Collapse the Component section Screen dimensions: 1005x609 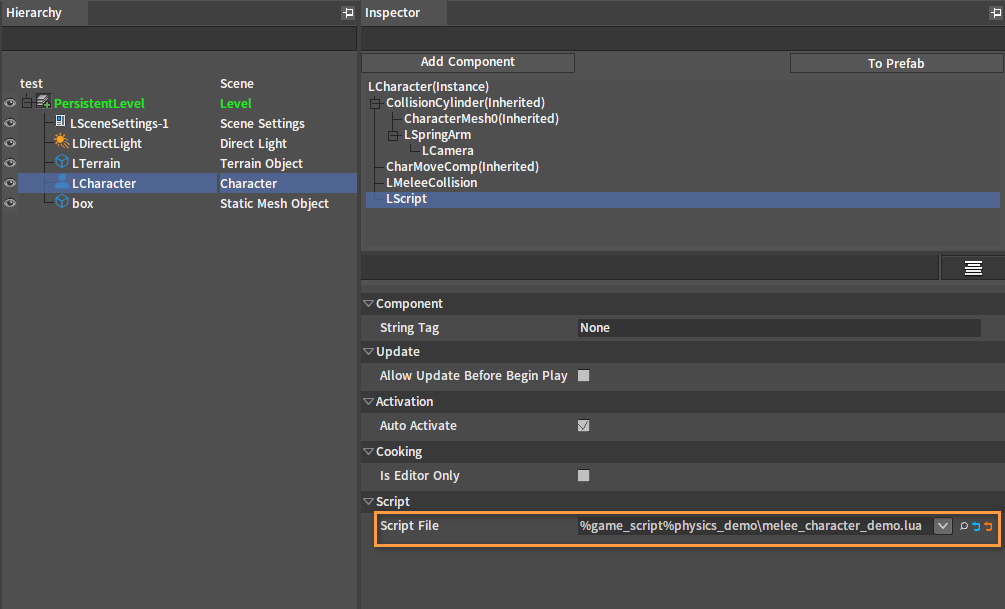point(369,303)
